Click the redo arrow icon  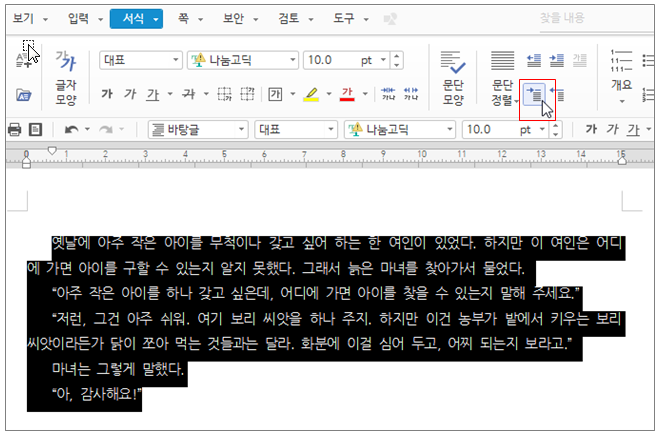pos(106,129)
